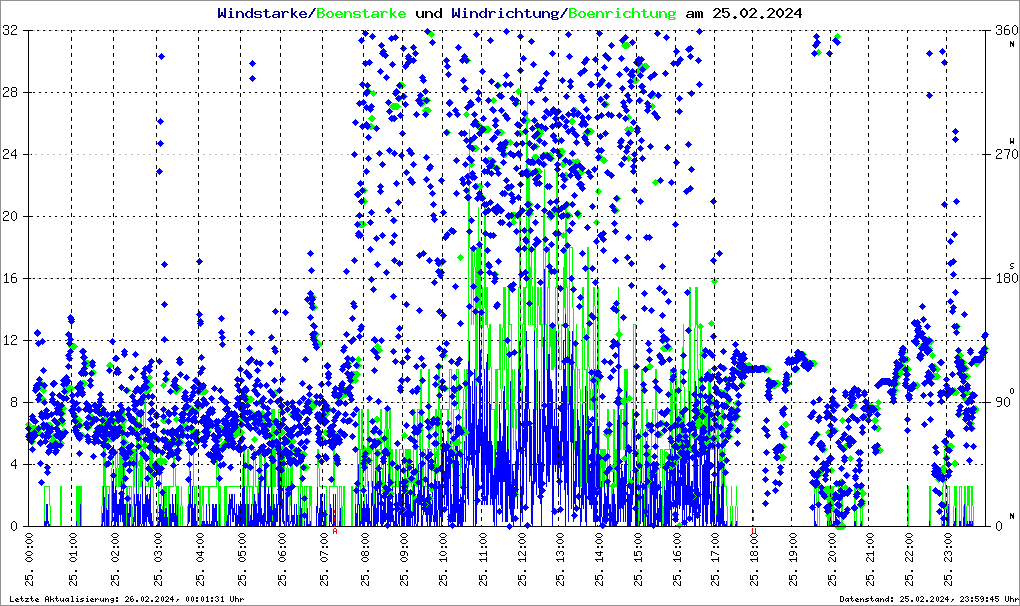Viewport: 1020px width, 606px height.
Task: Click the 11:00 time axis label
Action: tap(483, 559)
